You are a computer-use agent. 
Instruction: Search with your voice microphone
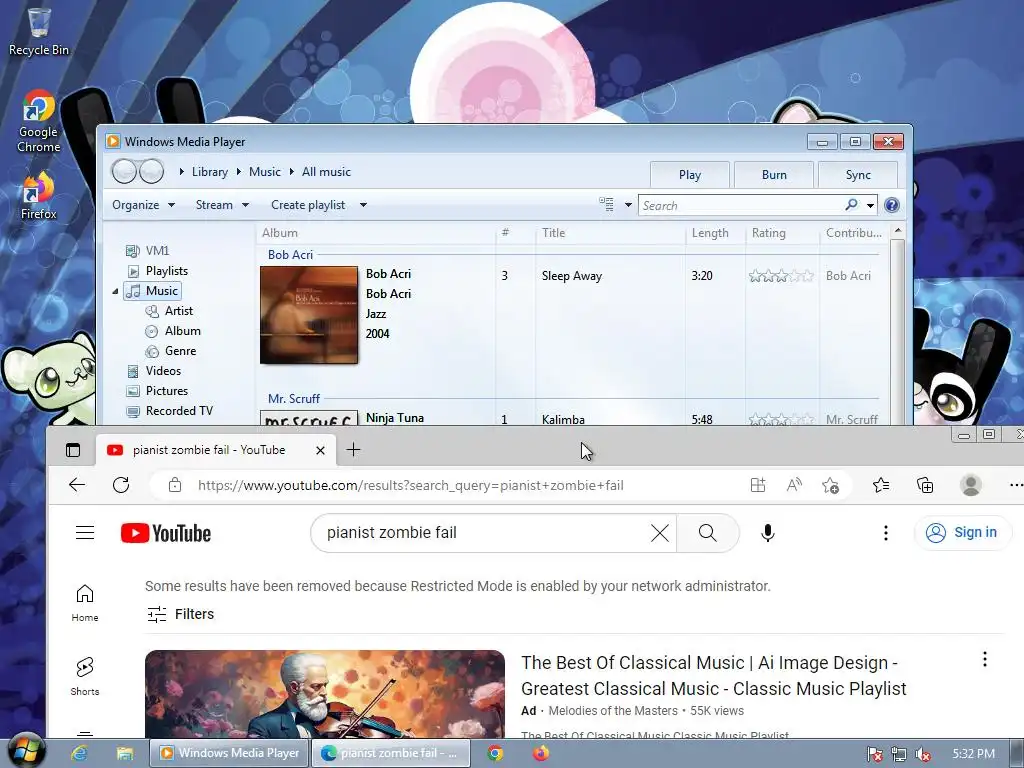coord(768,533)
